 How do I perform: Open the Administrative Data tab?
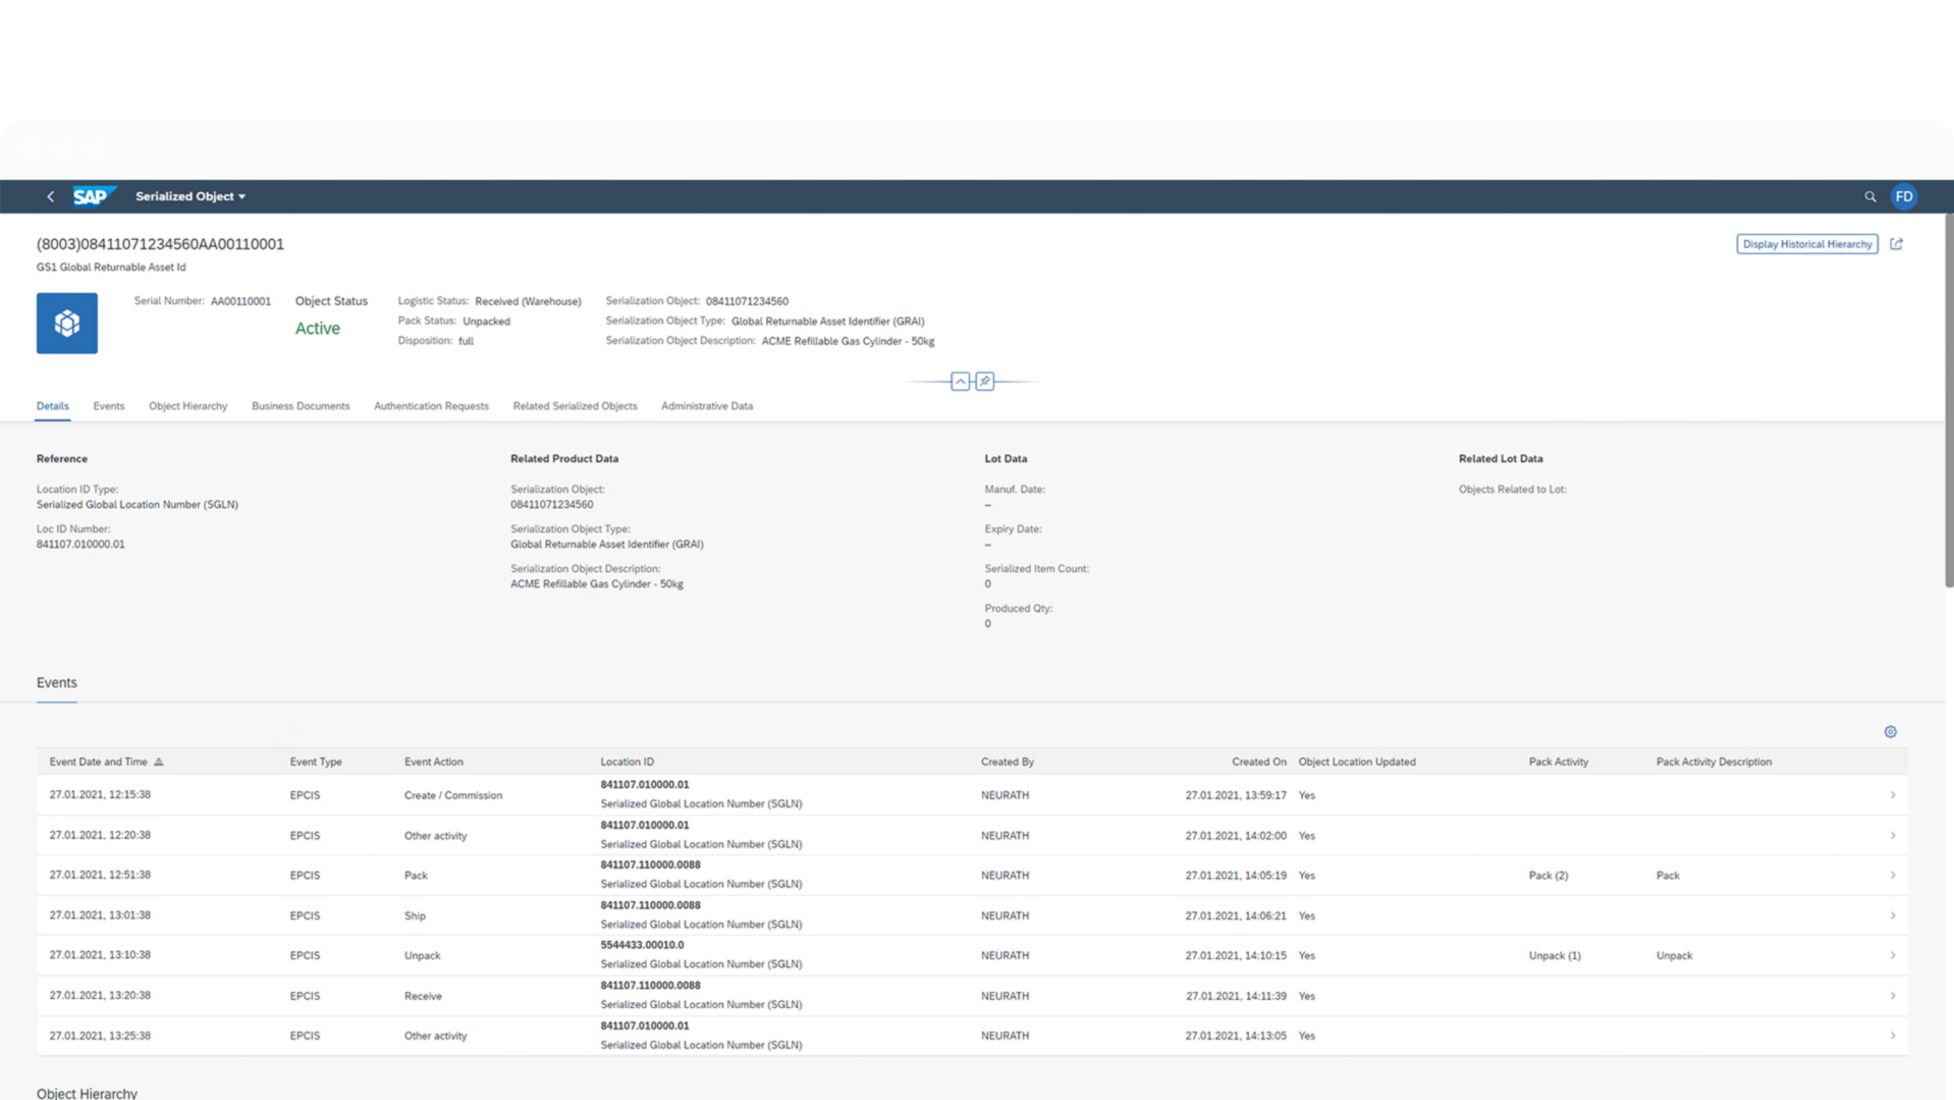[706, 406]
